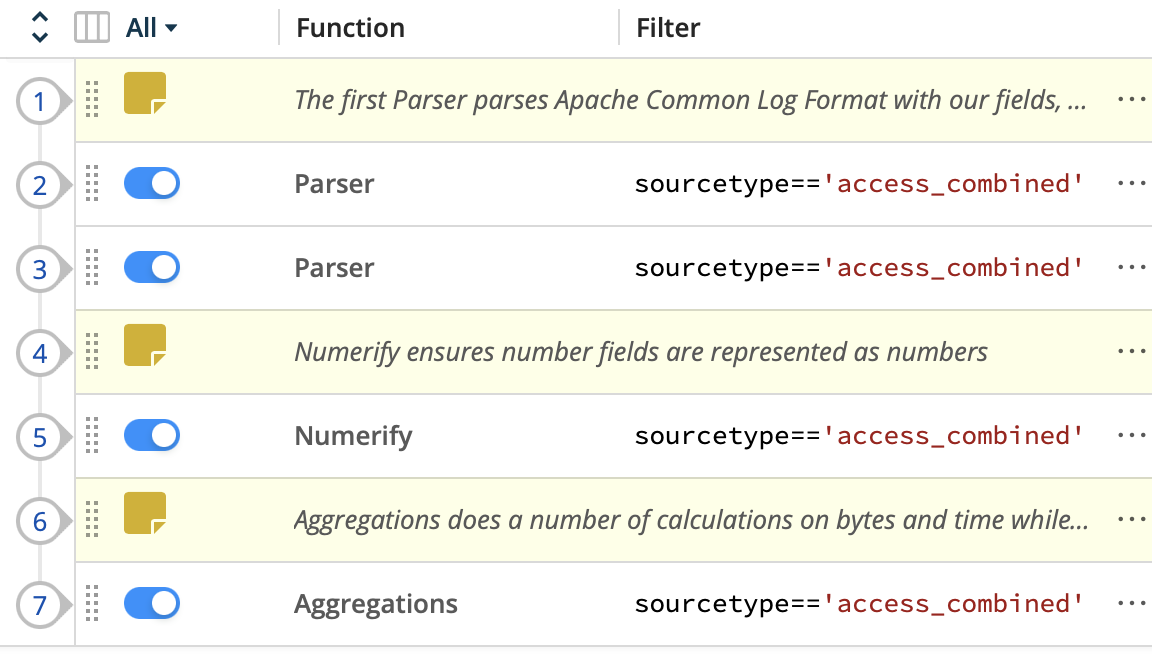The width and height of the screenshot is (1152, 657).
Task: Toggle off the second Parser in row 3
Action: tap(152, 268)
